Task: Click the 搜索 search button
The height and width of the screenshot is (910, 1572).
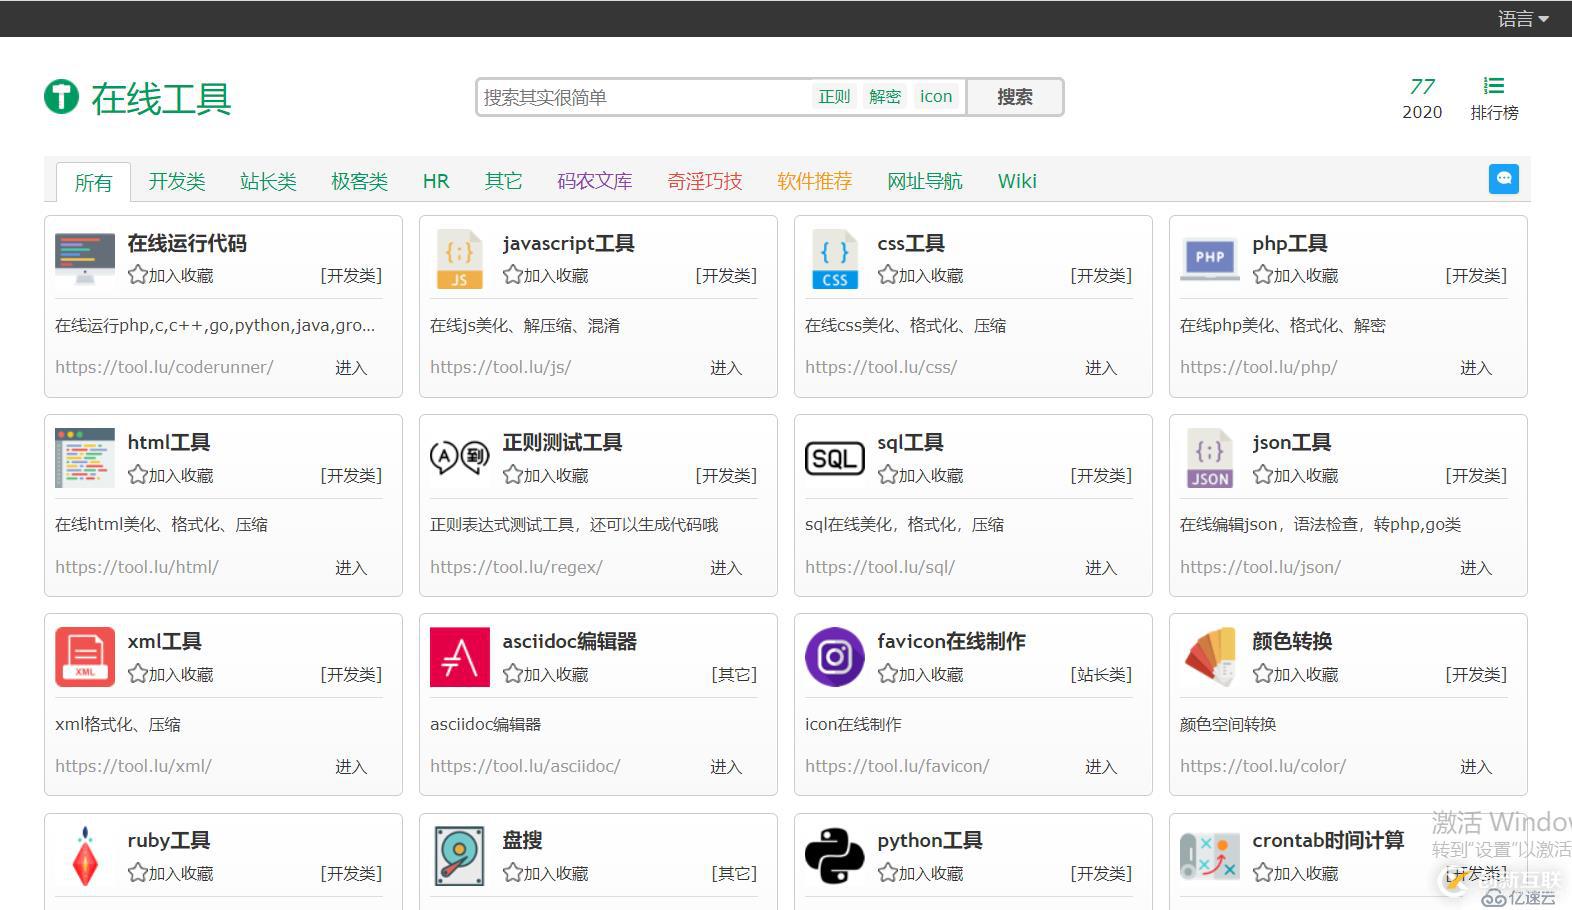Action: point(1014,97)
